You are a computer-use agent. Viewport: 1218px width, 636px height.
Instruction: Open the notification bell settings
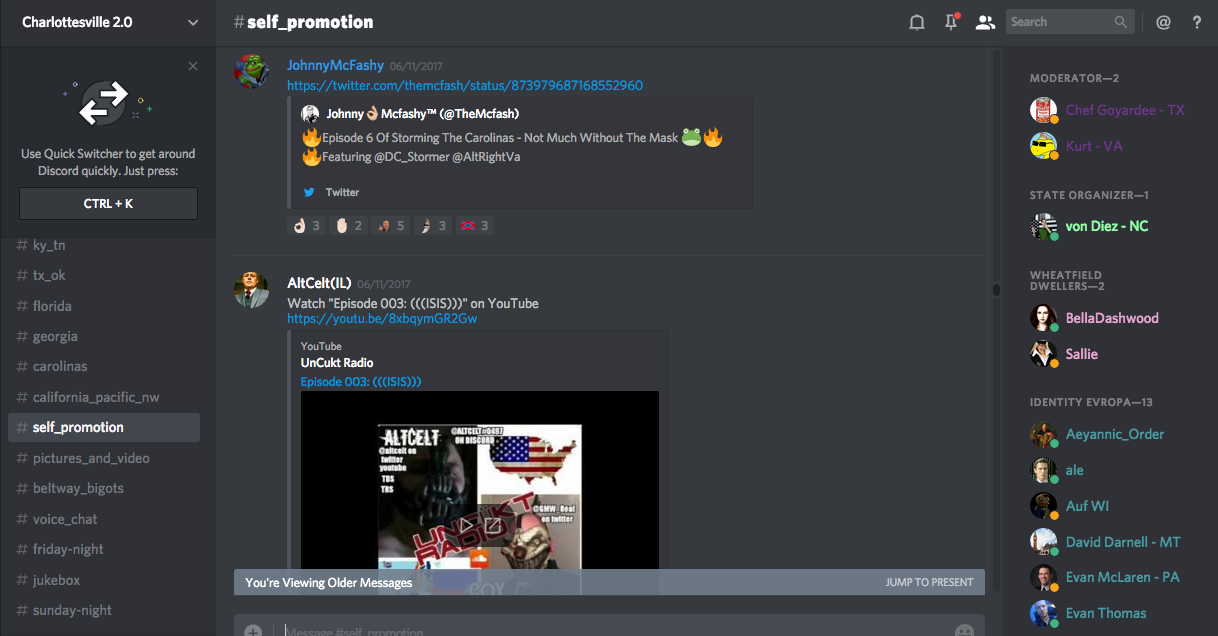tap(916, 22)
